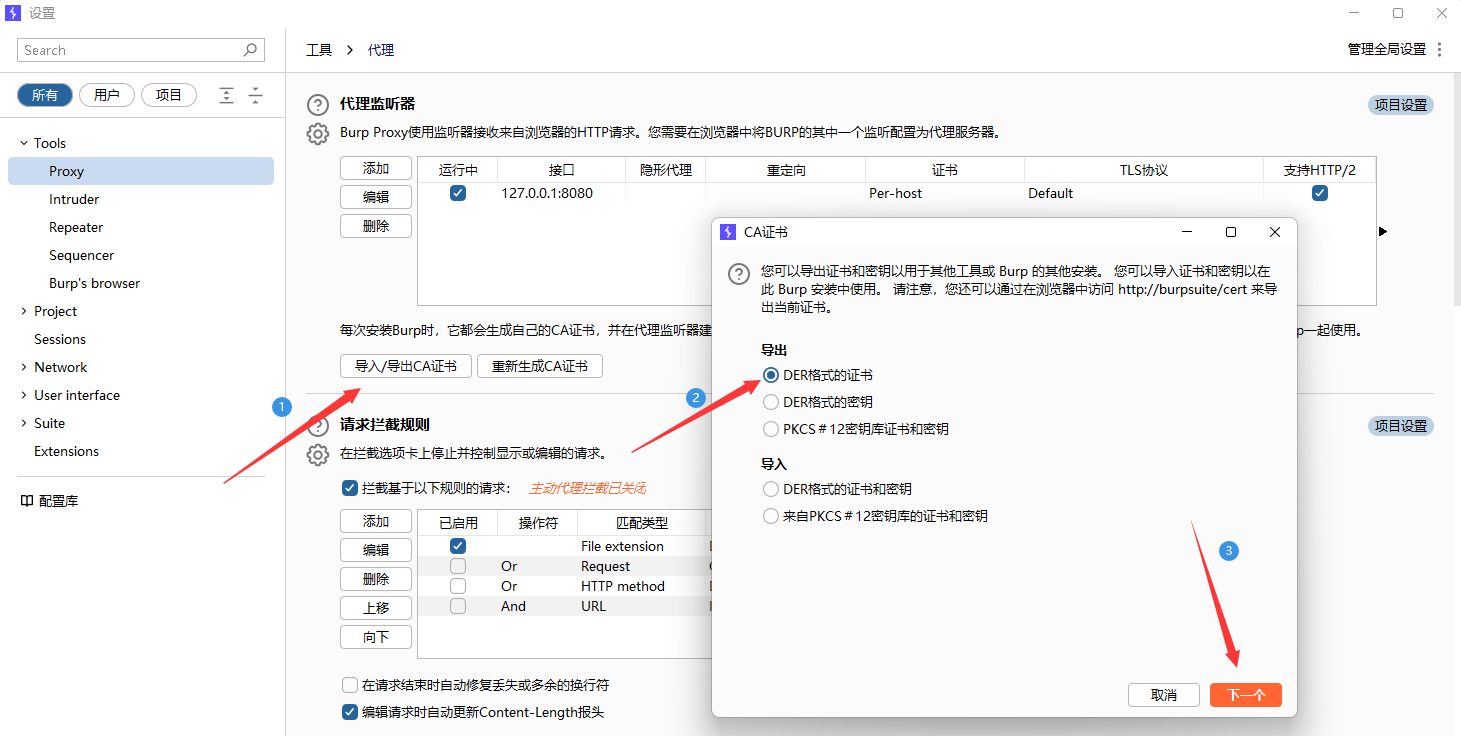Expand the Project tree node

click(x=24, y=311)
